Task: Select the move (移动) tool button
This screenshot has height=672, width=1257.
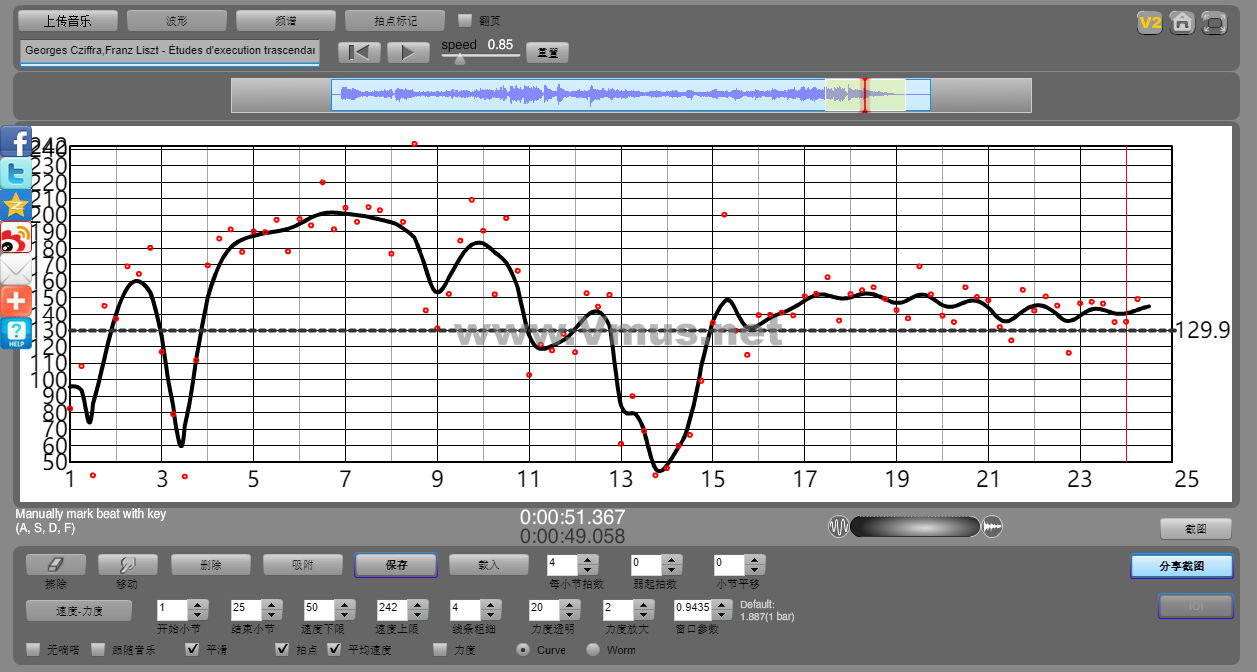Action: (127, 565)
